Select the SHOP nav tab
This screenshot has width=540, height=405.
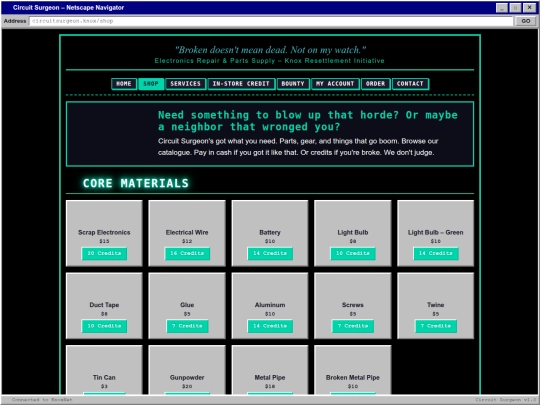151,84
